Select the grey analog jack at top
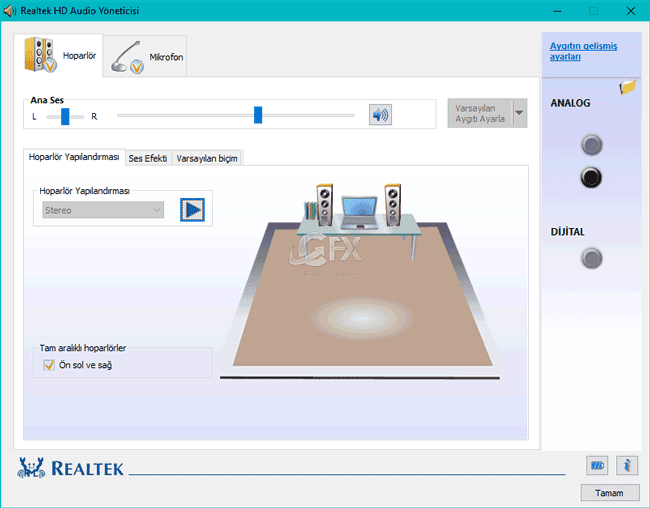The image size is (650, 508). (x=591, y=145)
